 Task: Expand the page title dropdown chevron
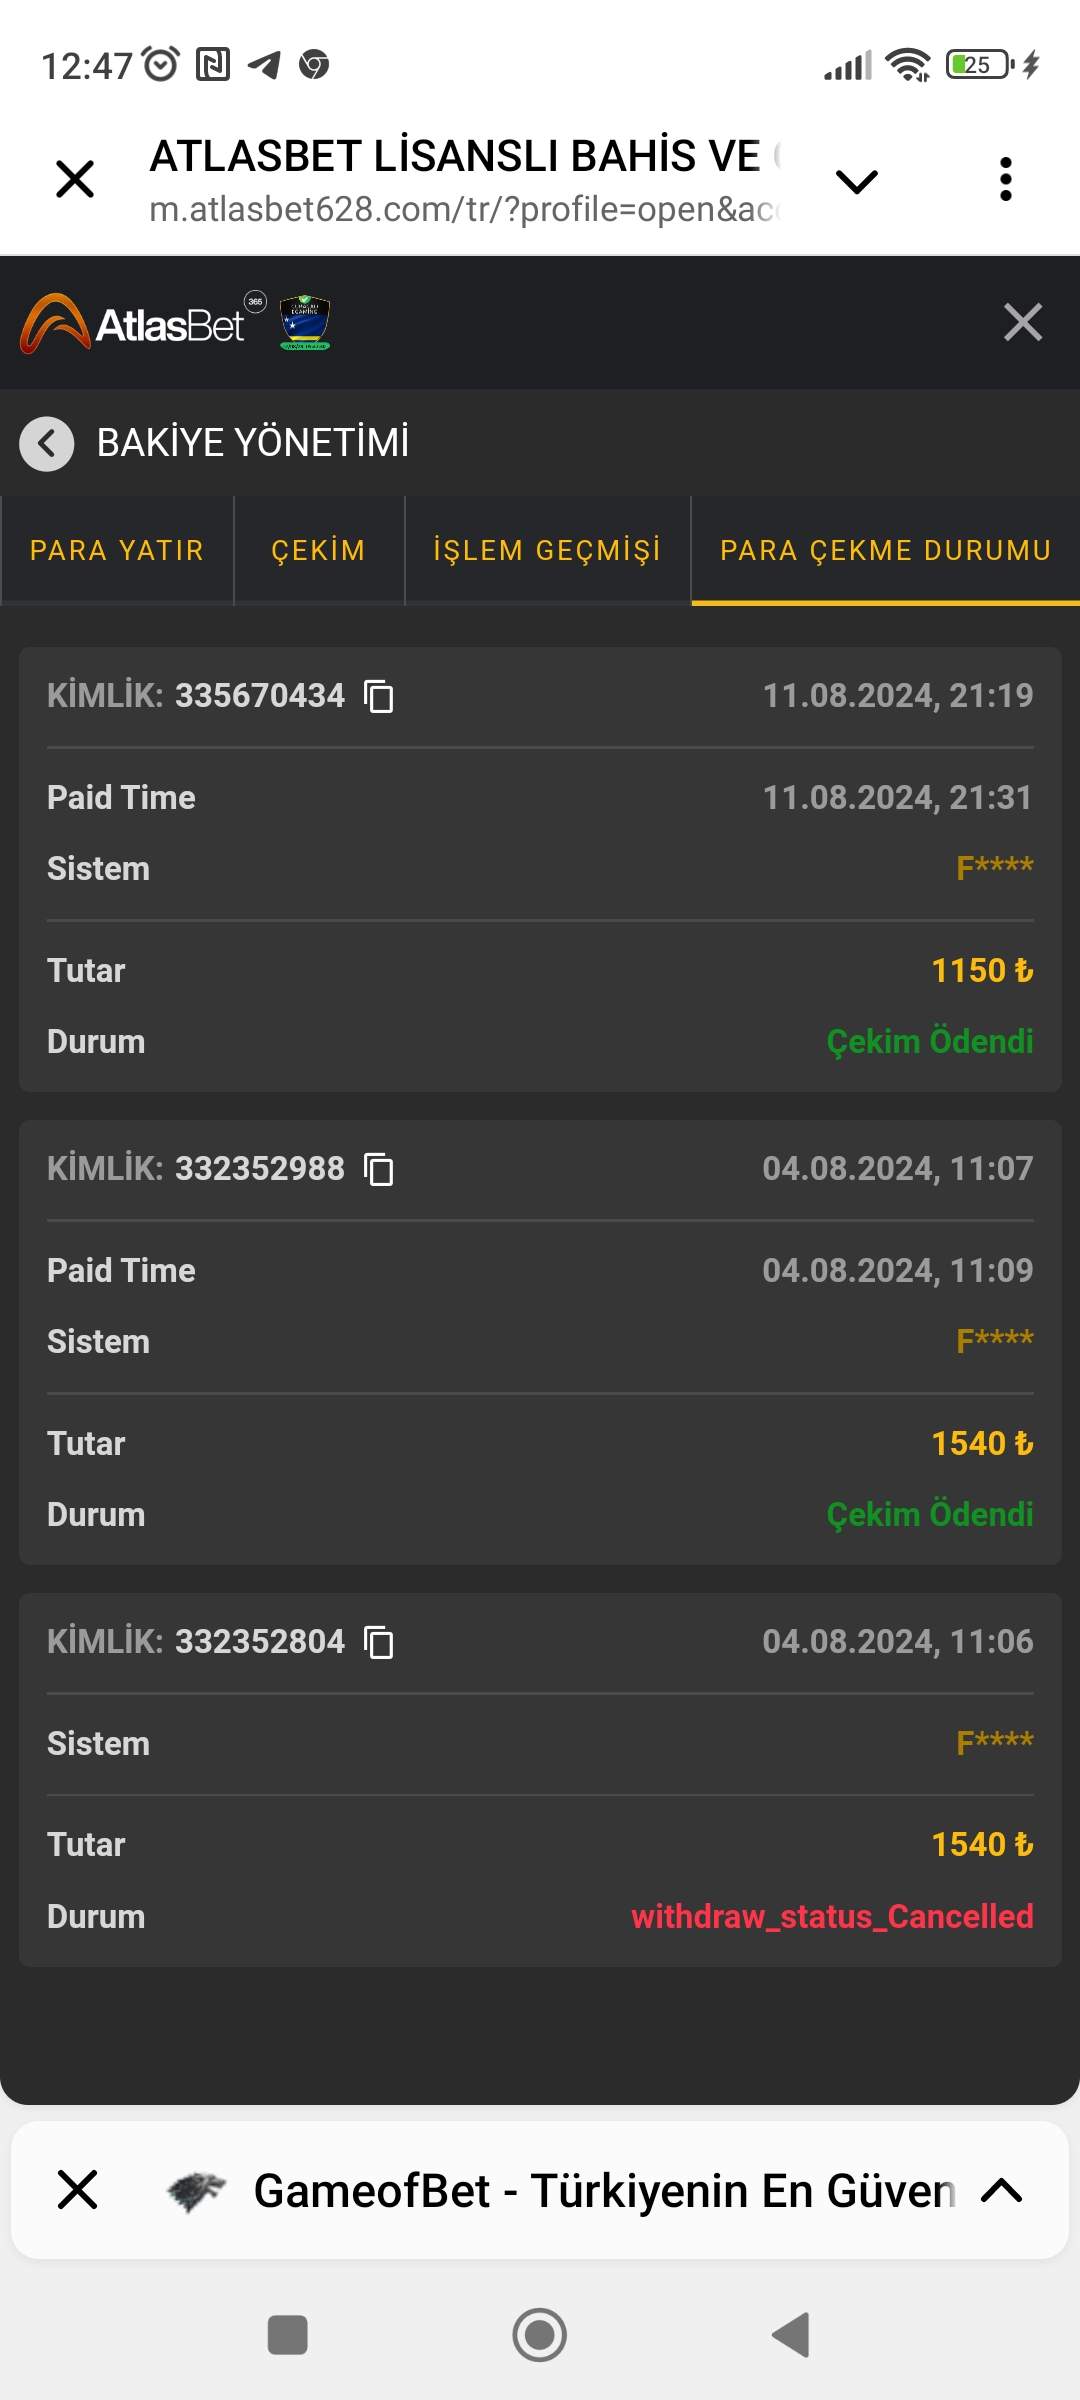[x=856, y=182]
